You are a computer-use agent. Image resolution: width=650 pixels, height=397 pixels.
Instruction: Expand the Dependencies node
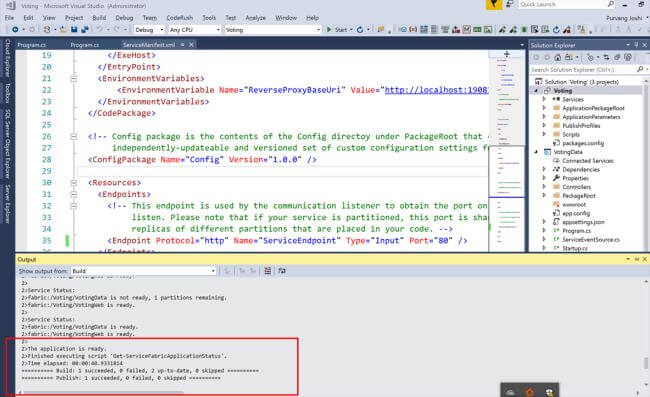point(544,169)
